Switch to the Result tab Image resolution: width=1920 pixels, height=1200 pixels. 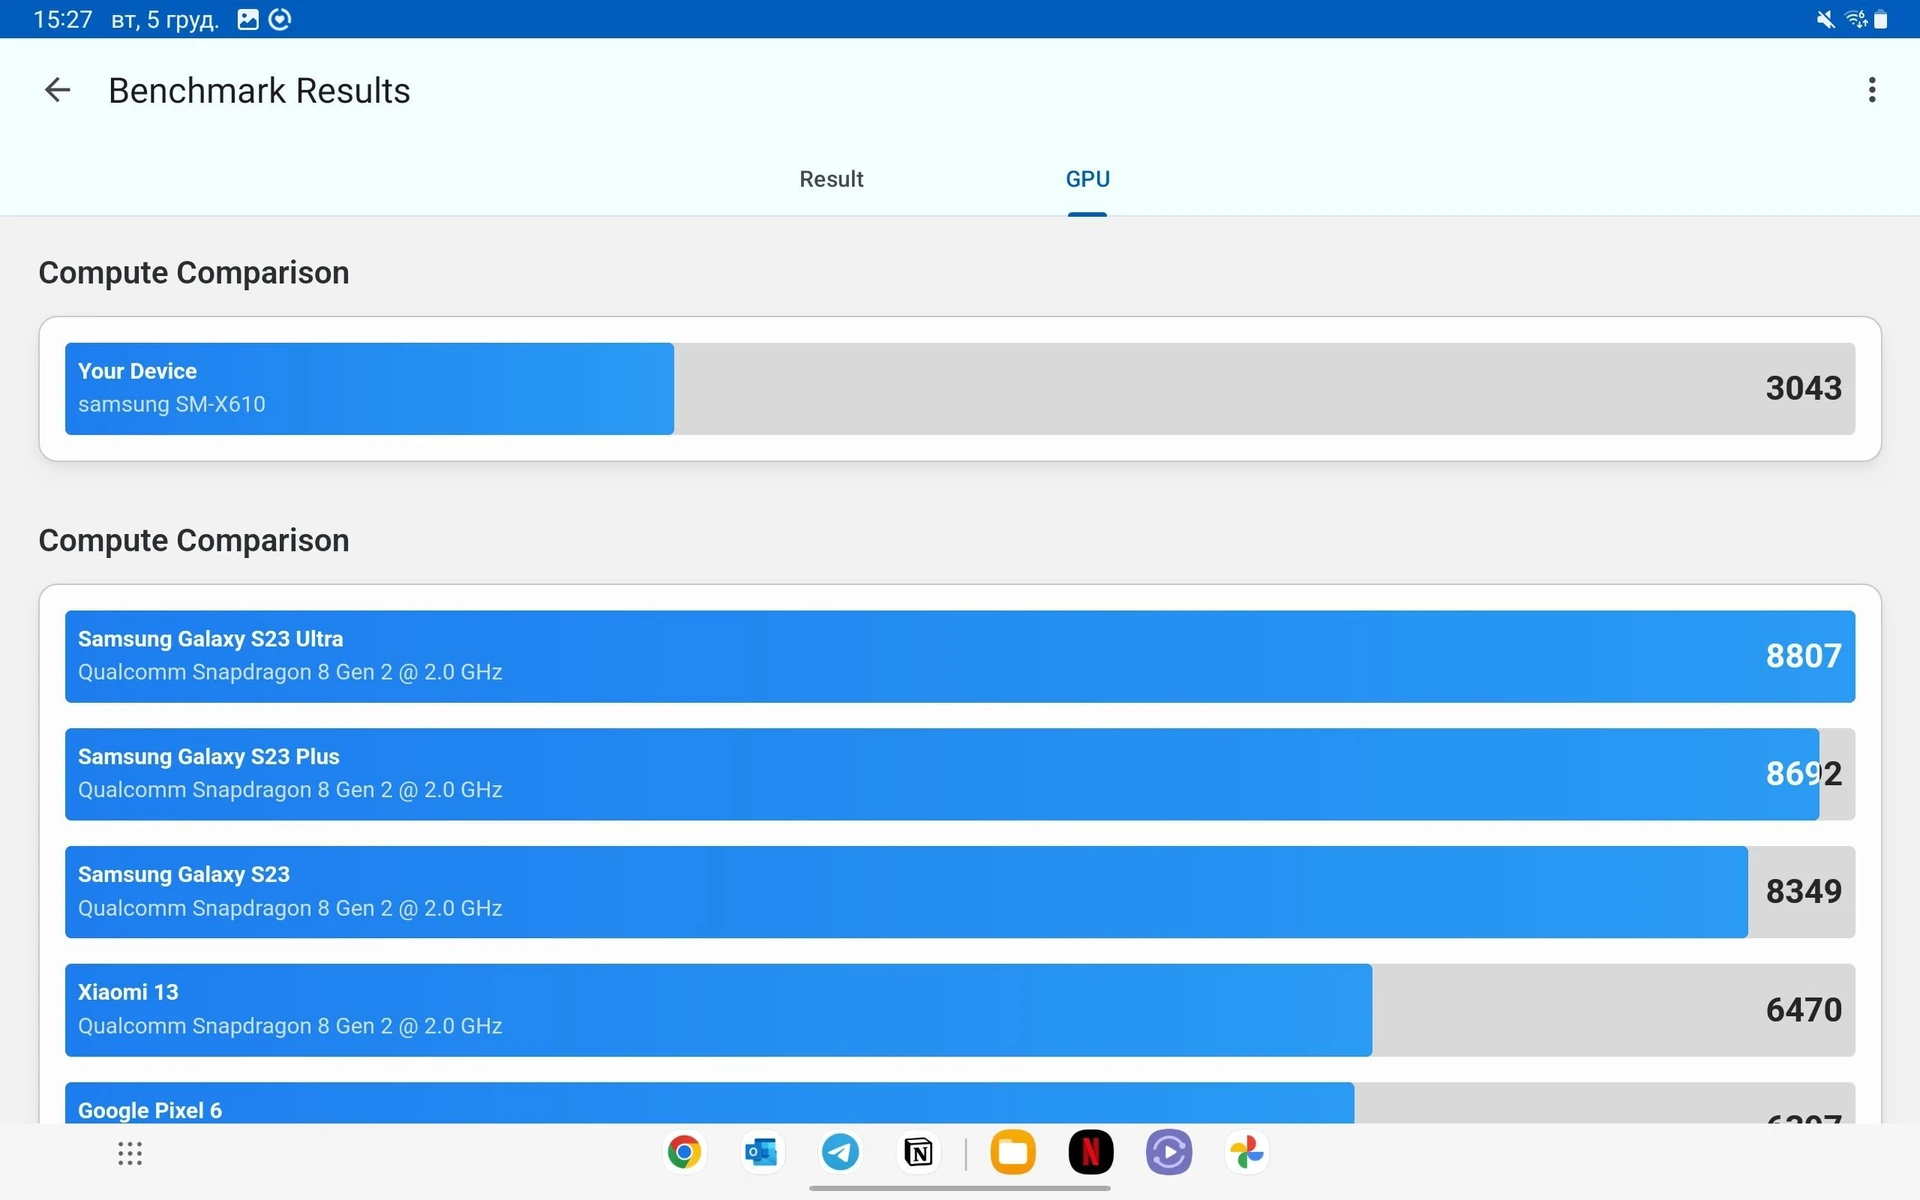point(831,179)
